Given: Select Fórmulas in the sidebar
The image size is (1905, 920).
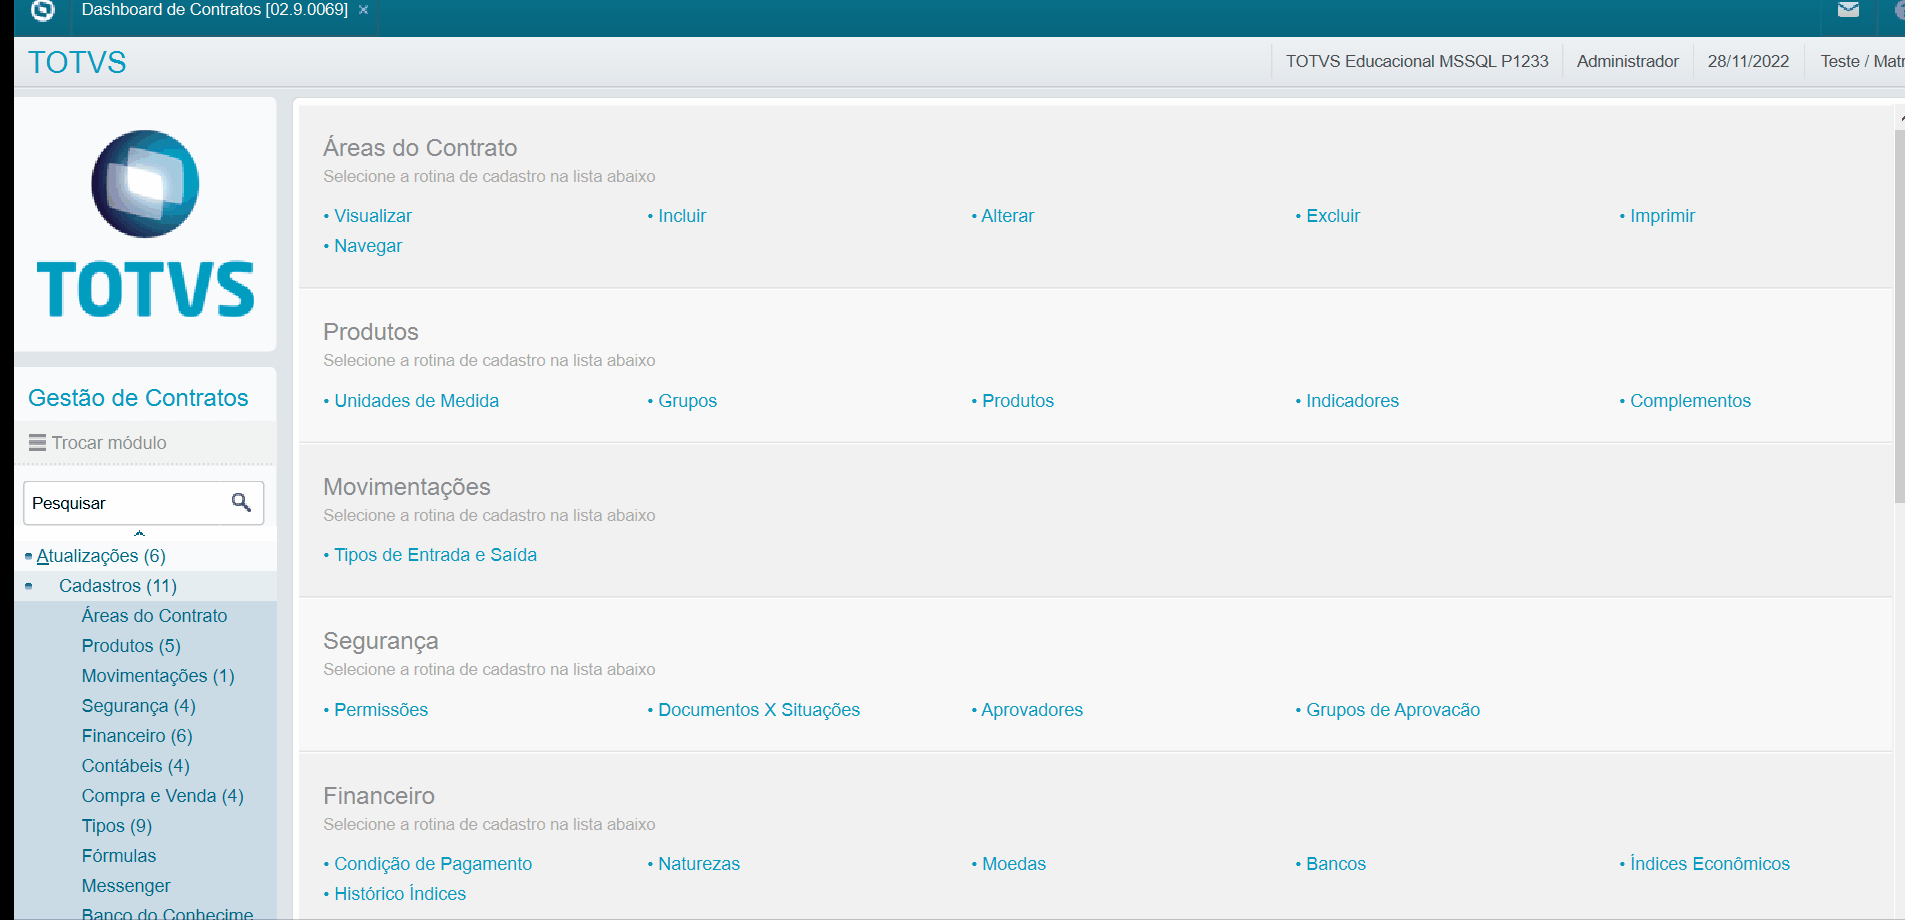Looking at the screenshot, I should [119, 856].
